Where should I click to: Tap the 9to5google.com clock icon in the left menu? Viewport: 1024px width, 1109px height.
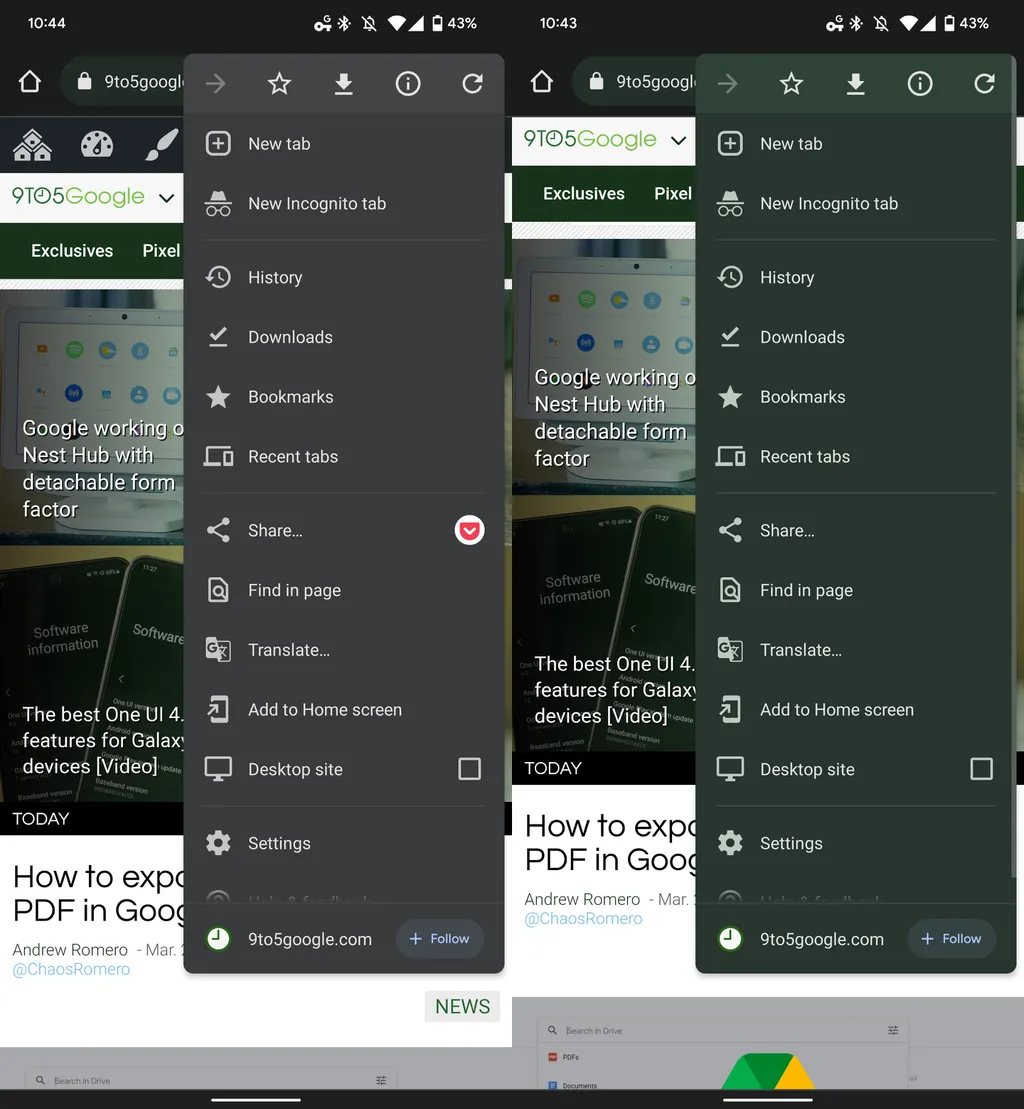pyautogui.click(x=218, y=939)
